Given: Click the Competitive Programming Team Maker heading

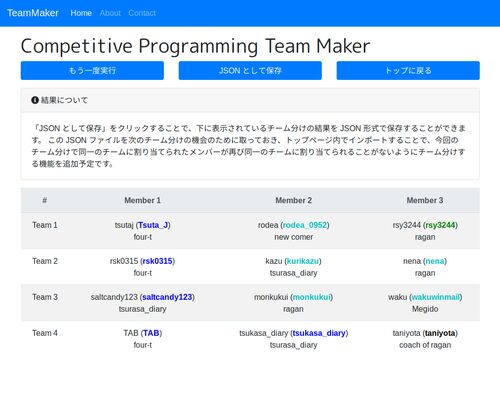Looking at the screenshot, I should tap(195, 46).
